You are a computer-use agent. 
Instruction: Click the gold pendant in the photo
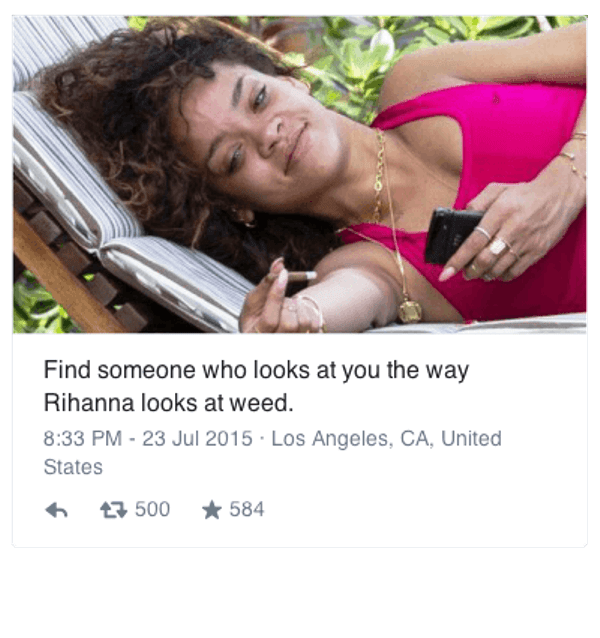click(410, 312)
